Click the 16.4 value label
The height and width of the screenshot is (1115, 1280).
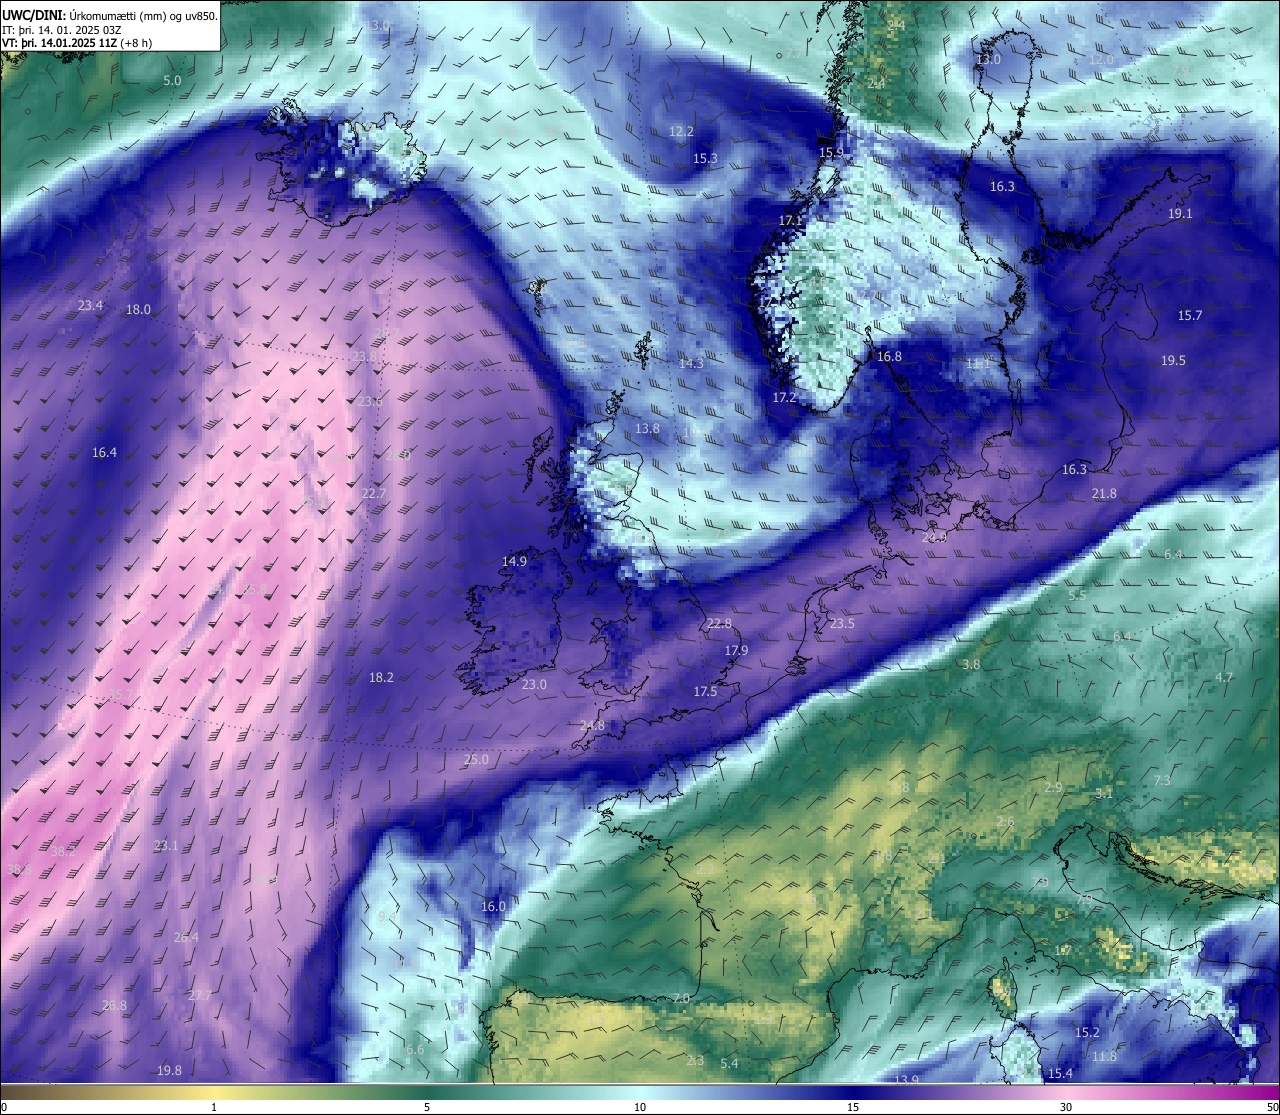tap(104, 452)
